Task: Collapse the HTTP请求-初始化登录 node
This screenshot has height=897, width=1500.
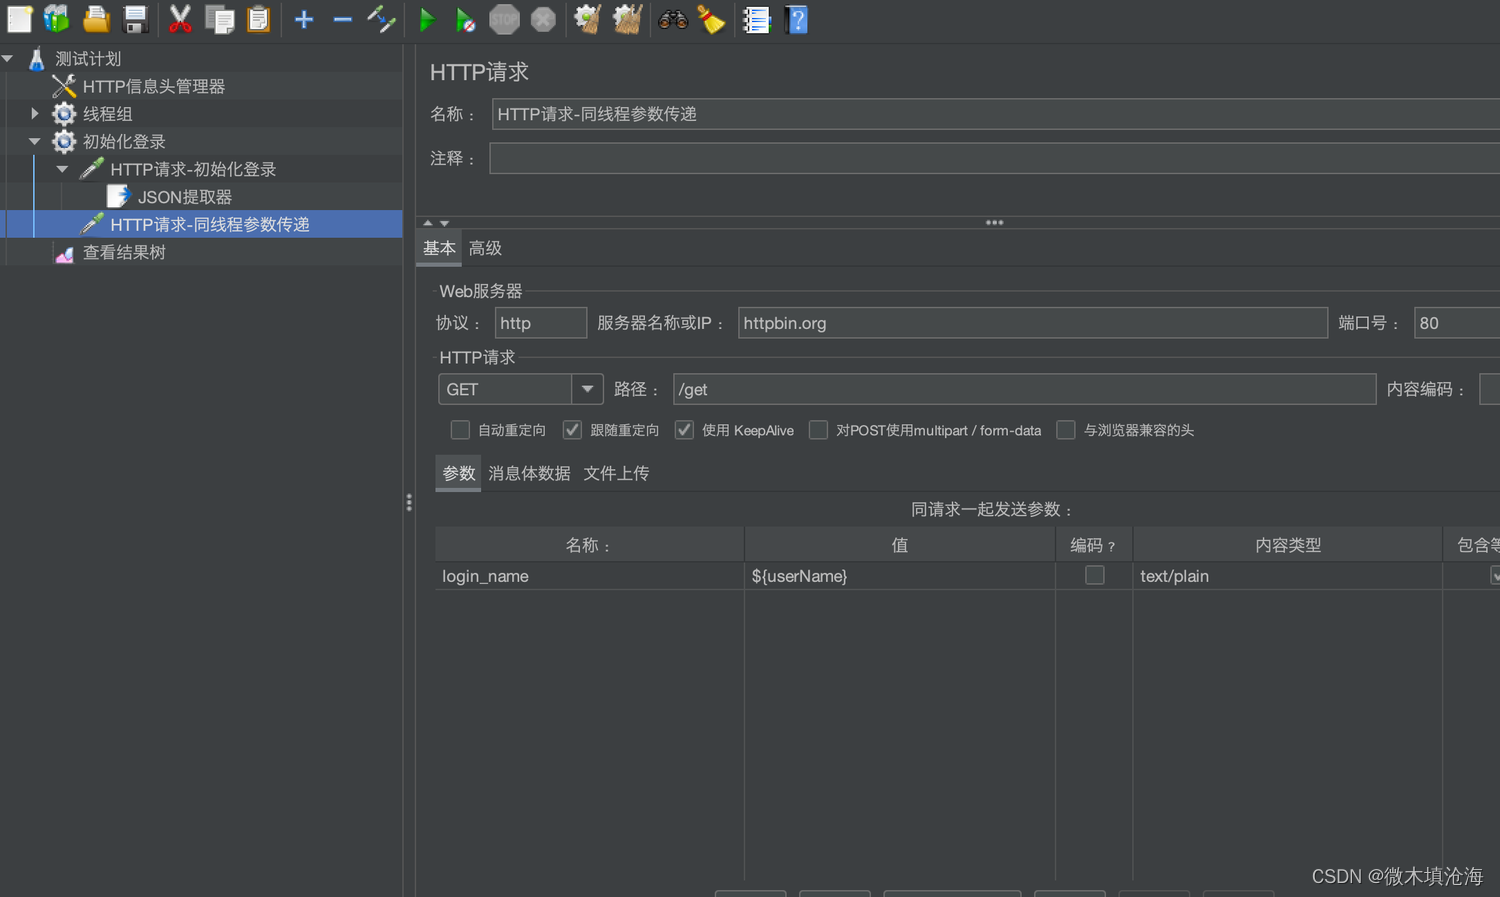Action: [63, 170]
